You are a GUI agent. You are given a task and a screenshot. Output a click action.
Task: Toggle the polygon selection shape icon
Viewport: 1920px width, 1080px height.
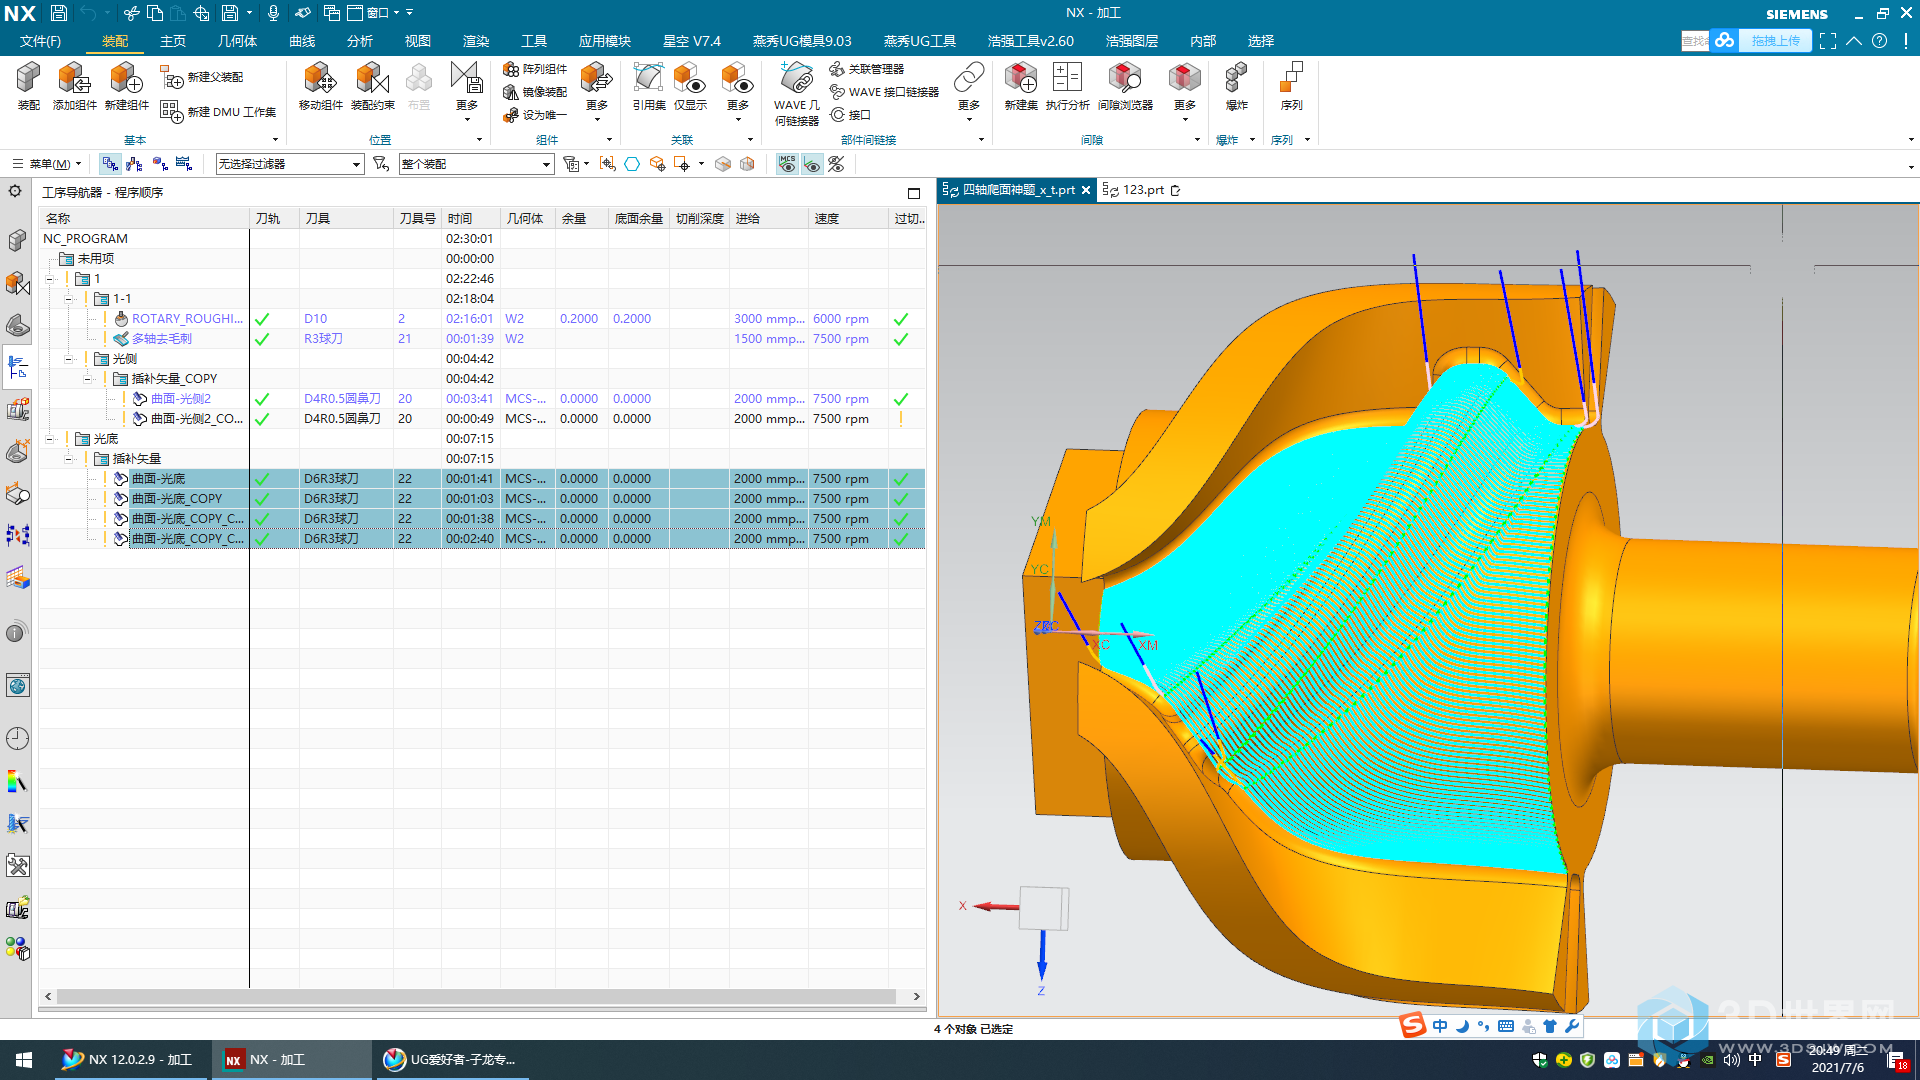click(632, 164)
